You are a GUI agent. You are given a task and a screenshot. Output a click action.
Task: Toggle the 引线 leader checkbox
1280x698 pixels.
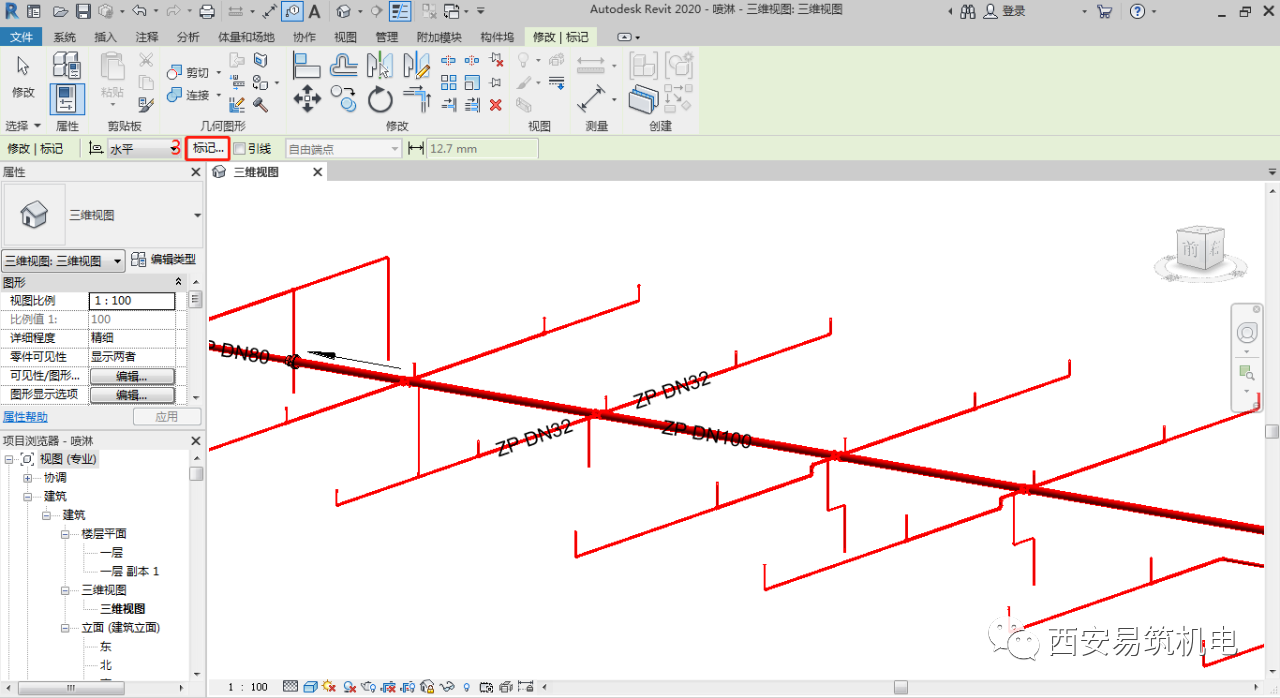tap(239, 149)
